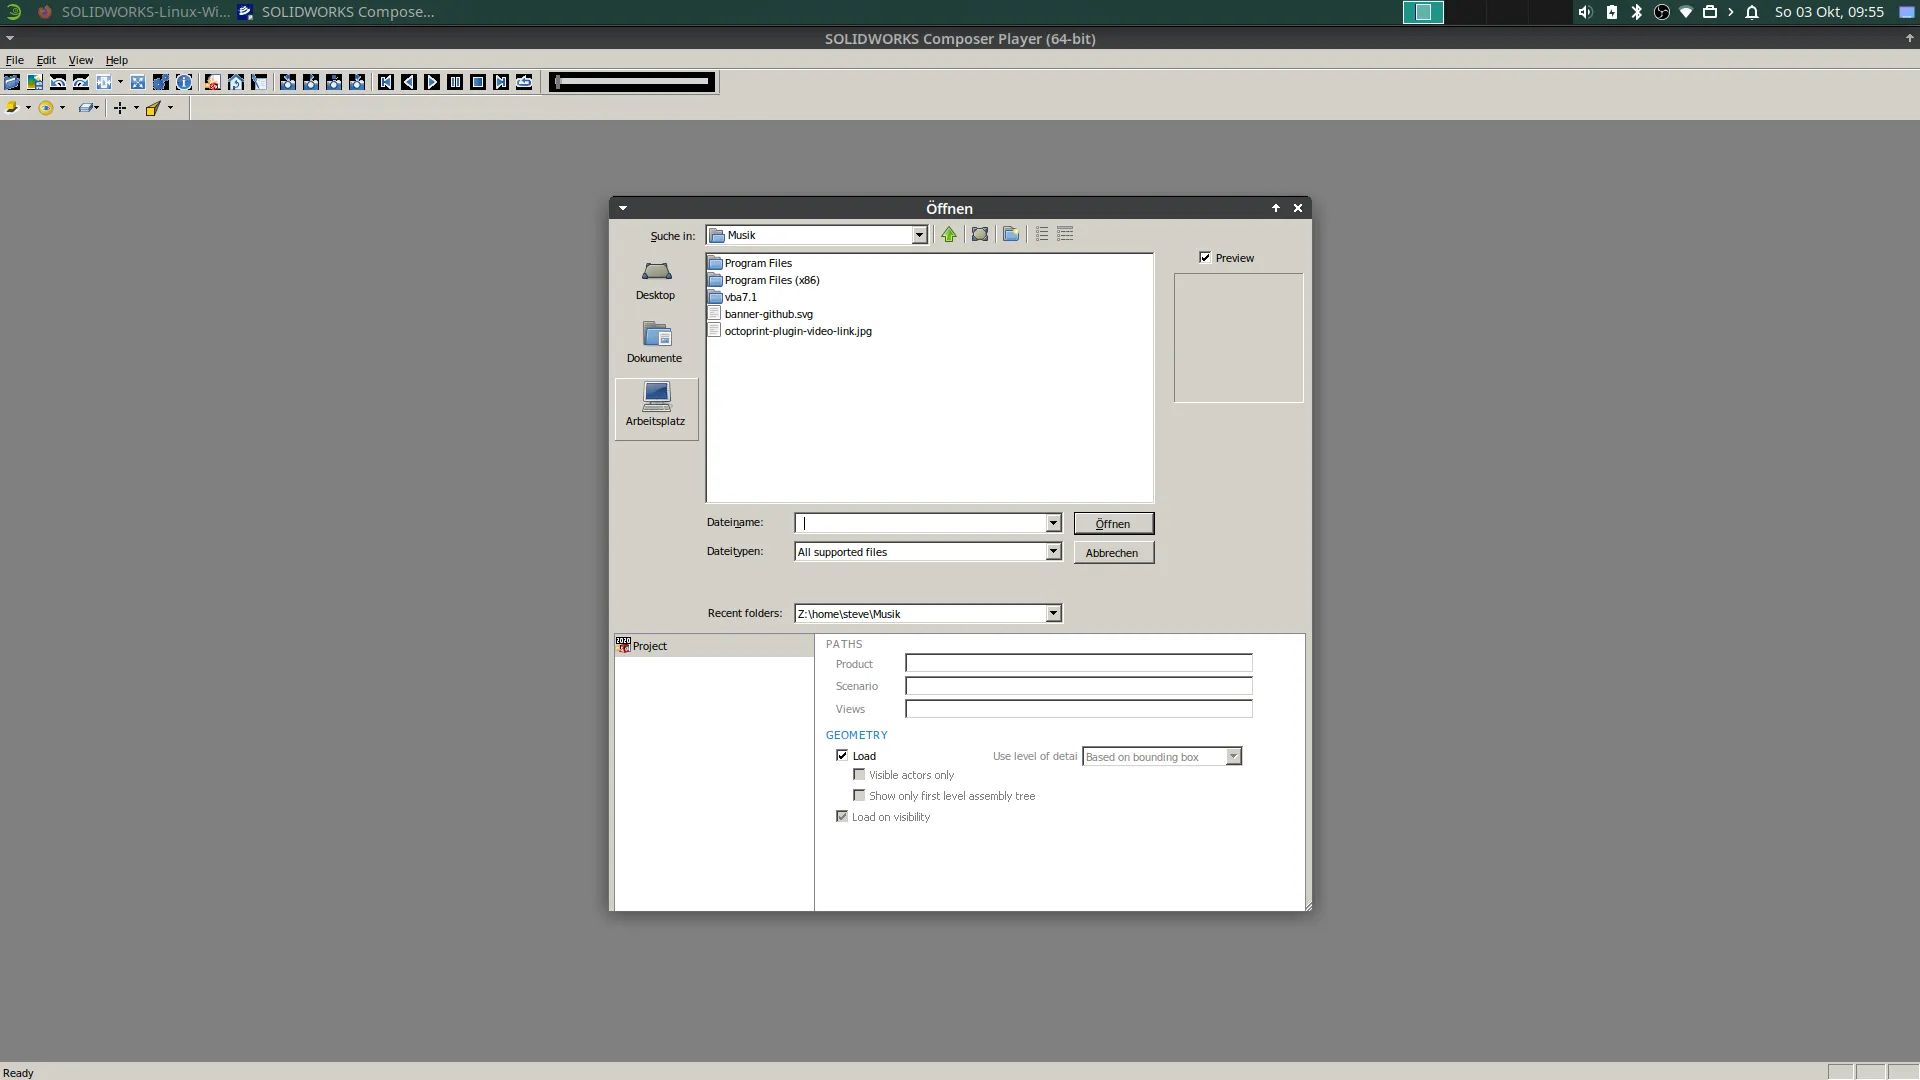Disable the Load on visibility option

click(842, 816)
